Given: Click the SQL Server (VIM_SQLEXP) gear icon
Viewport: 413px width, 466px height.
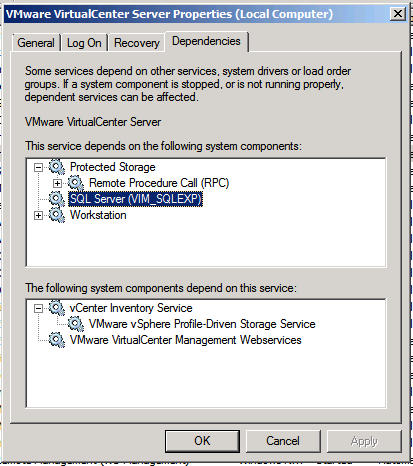Looking at the screenshot, I should (57, 199).
